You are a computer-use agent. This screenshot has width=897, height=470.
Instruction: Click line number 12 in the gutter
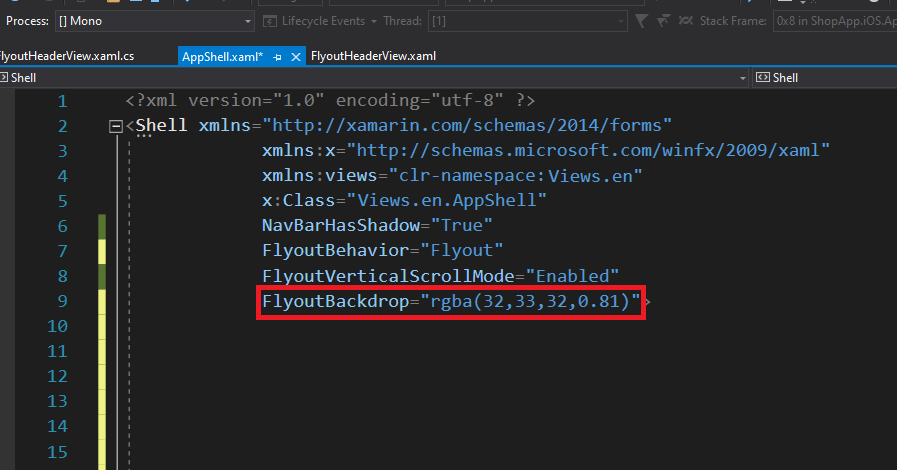57,377
